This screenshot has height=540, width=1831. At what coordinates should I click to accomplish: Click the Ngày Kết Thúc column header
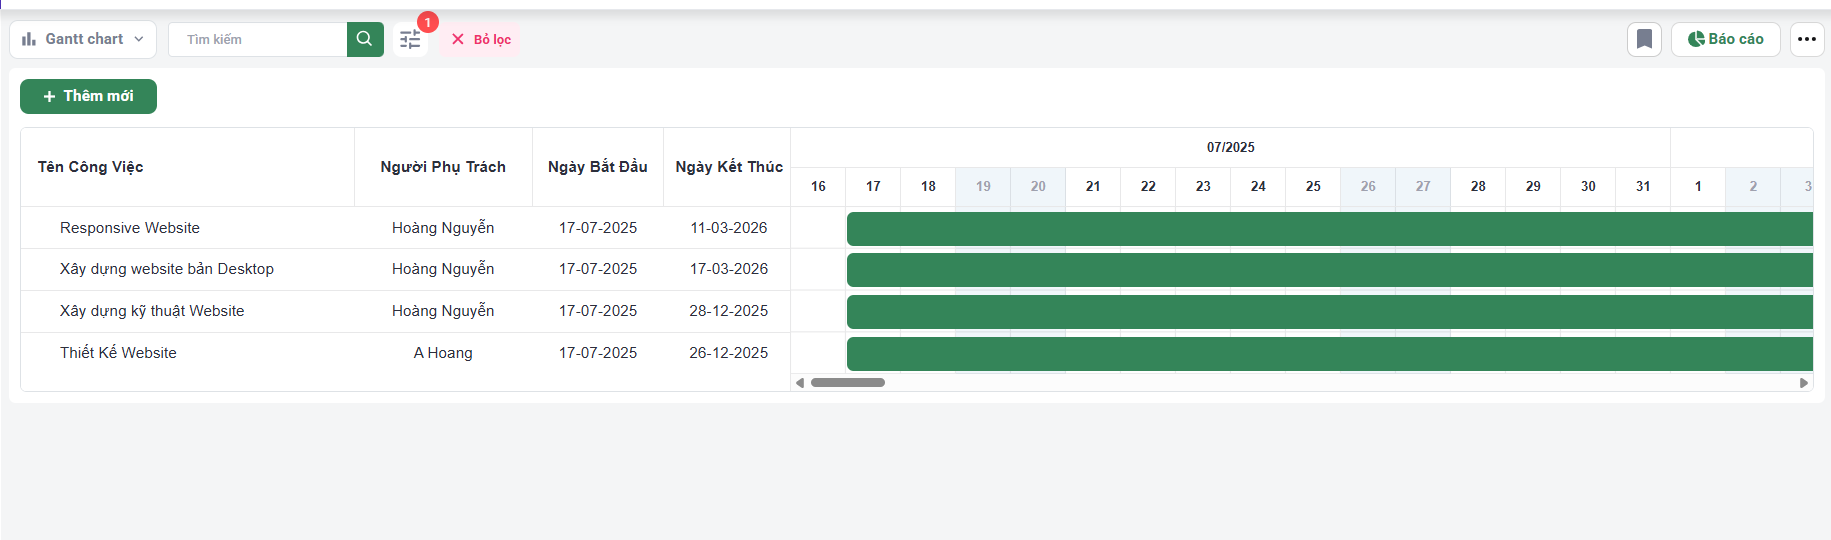tap(728, 167)
